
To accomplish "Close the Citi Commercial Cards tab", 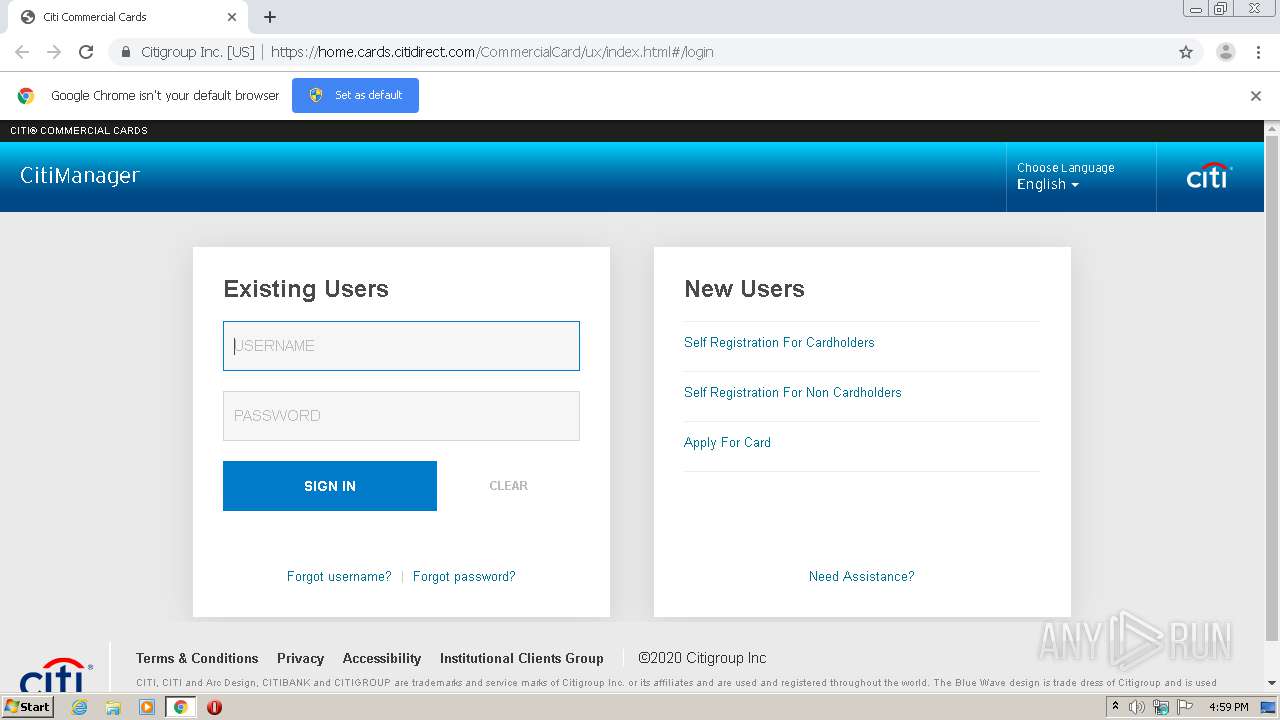I will tap(232, 17).
